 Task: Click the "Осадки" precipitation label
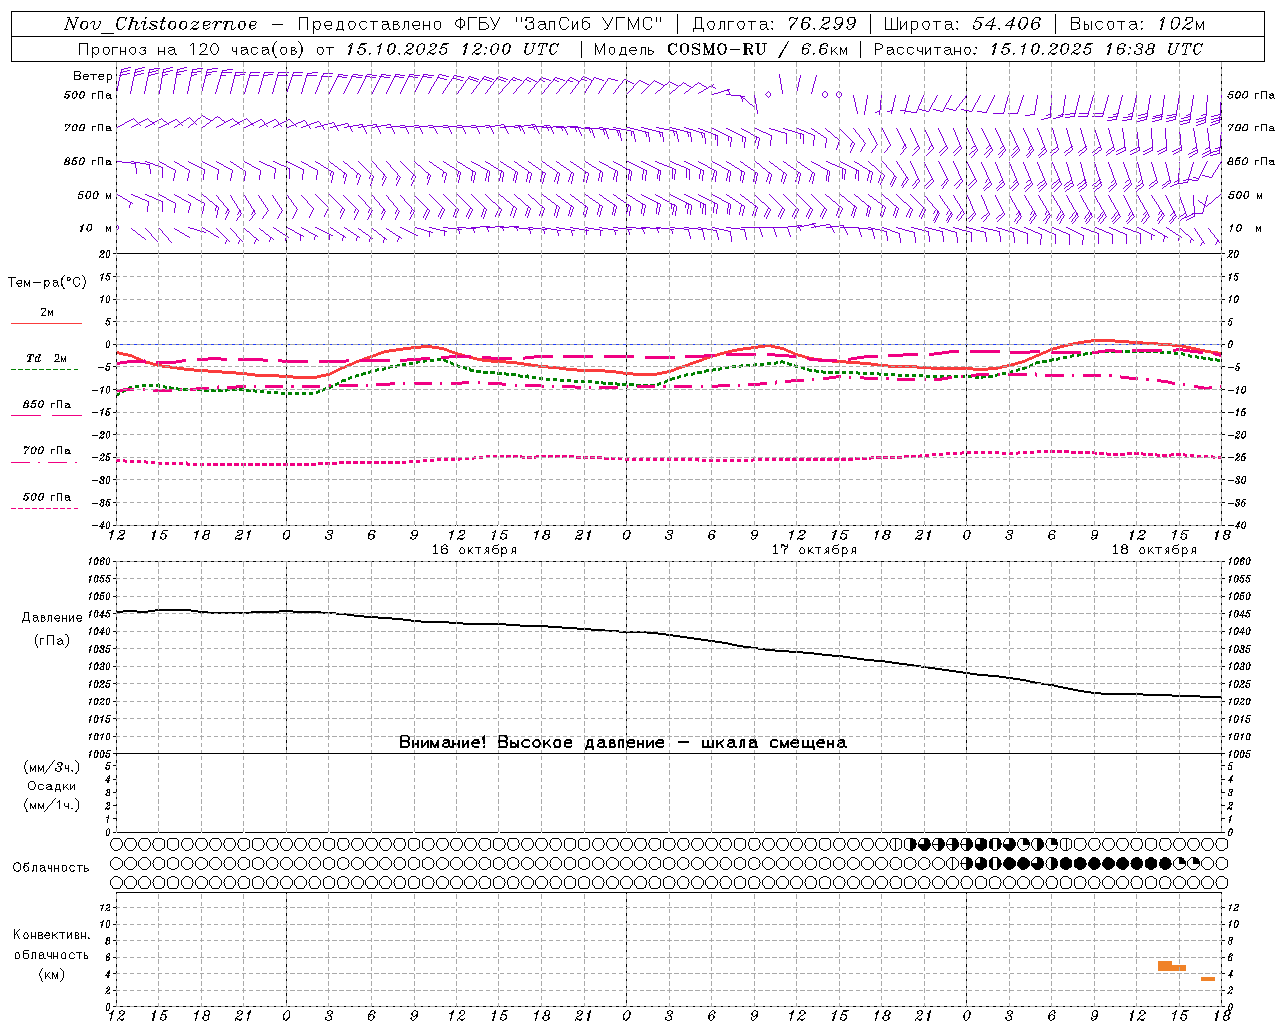click(x=52, y=786)
